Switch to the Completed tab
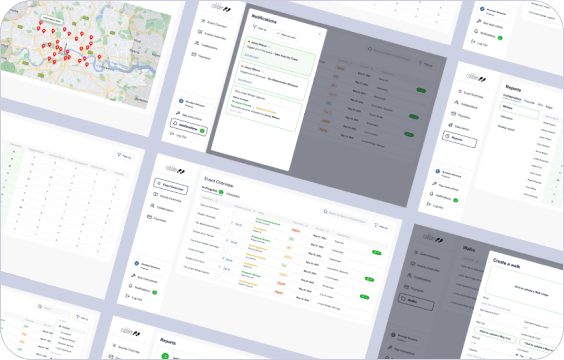 [233, 195]
